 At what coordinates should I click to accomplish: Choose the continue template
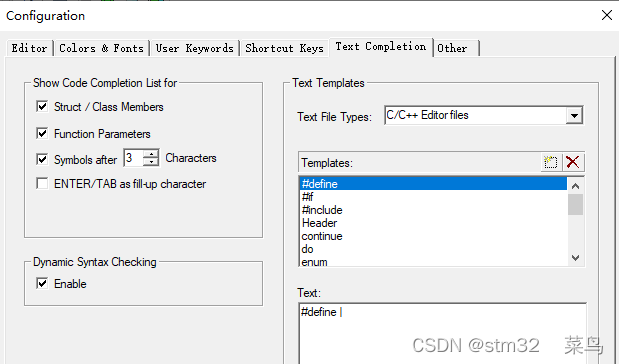(x=433, y=236)
